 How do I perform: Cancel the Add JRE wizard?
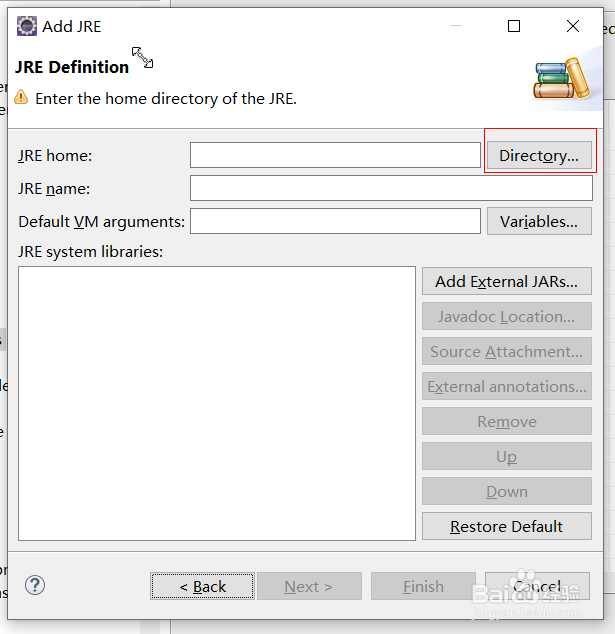537,586
